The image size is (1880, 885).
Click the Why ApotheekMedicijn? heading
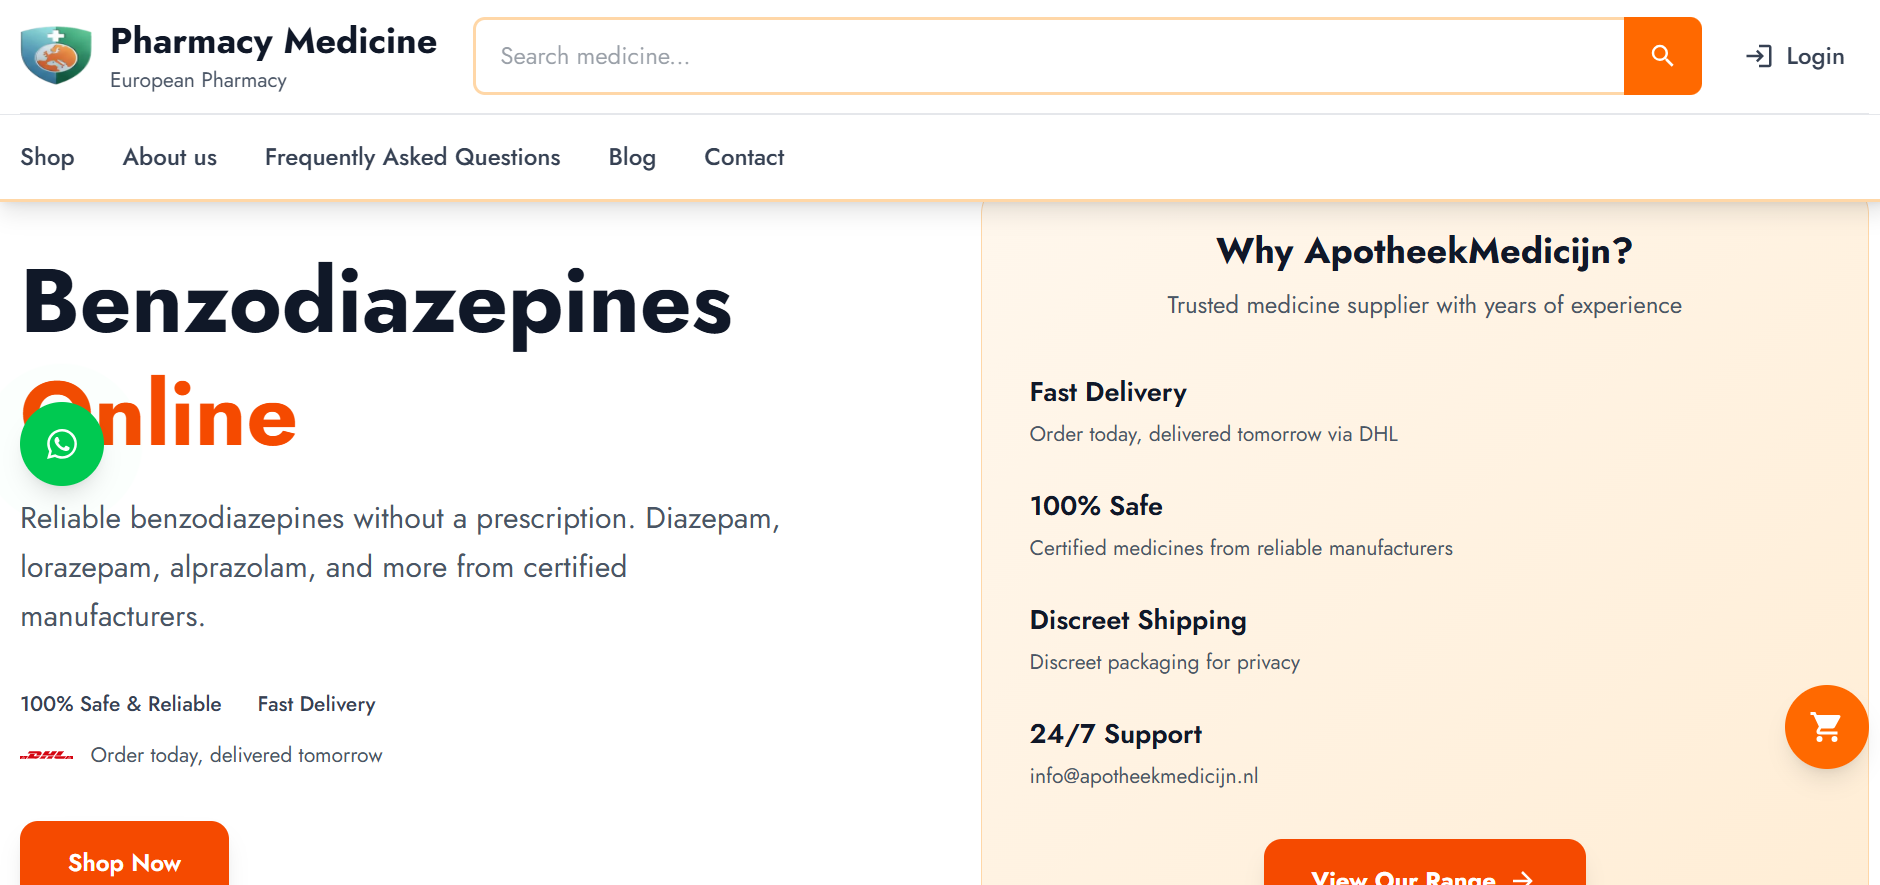point(1424,251)
